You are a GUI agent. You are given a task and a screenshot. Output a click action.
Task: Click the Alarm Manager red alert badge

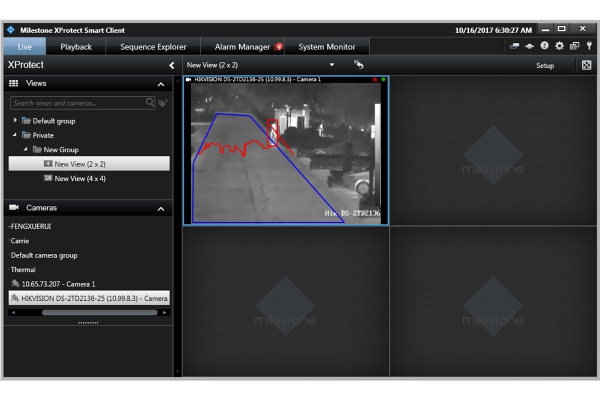click(279, 47)
